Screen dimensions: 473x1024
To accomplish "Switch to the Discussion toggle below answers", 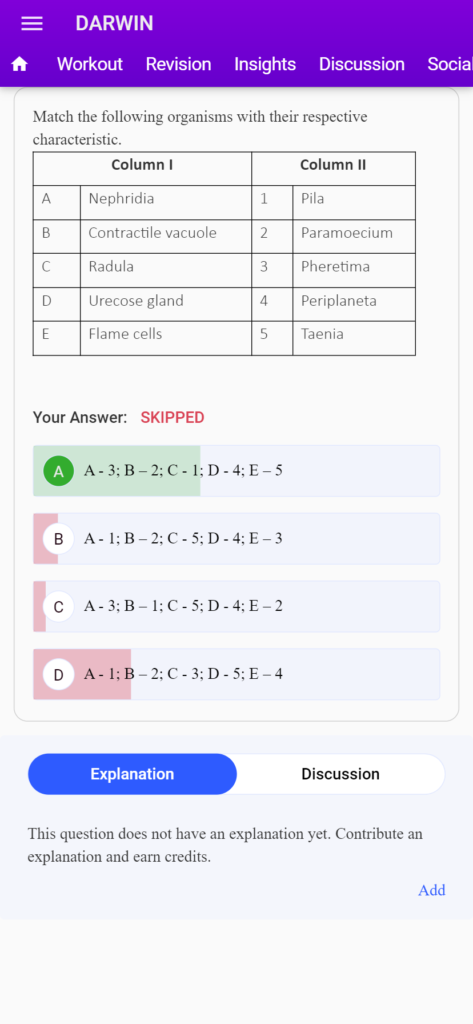I will [340, 774].
